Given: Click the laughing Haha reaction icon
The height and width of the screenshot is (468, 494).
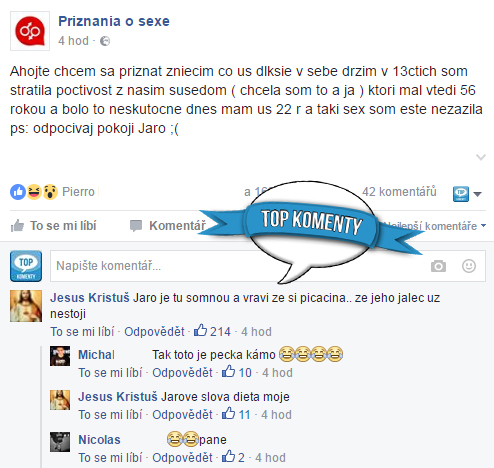Looking at the screenshot, I should 34,192.
